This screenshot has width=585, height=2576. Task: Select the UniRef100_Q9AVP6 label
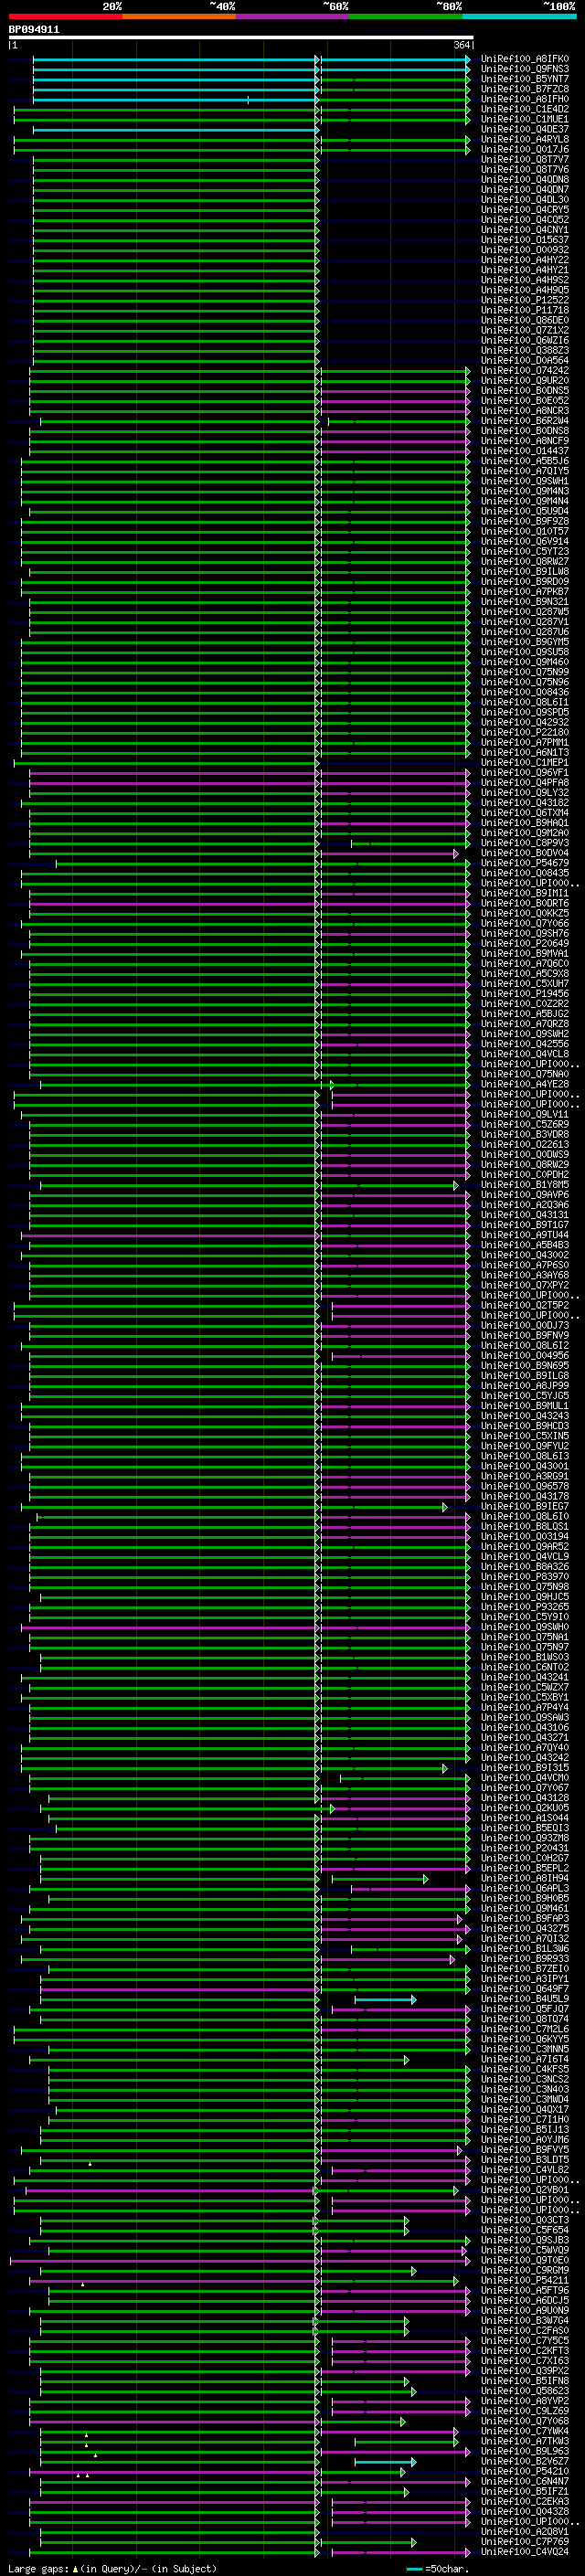point(525,1195)
